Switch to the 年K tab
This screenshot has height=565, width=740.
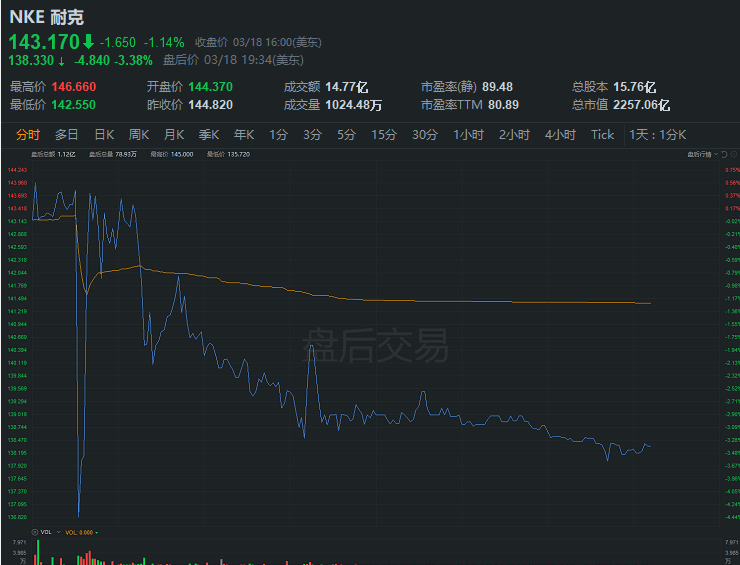[244, 135]
